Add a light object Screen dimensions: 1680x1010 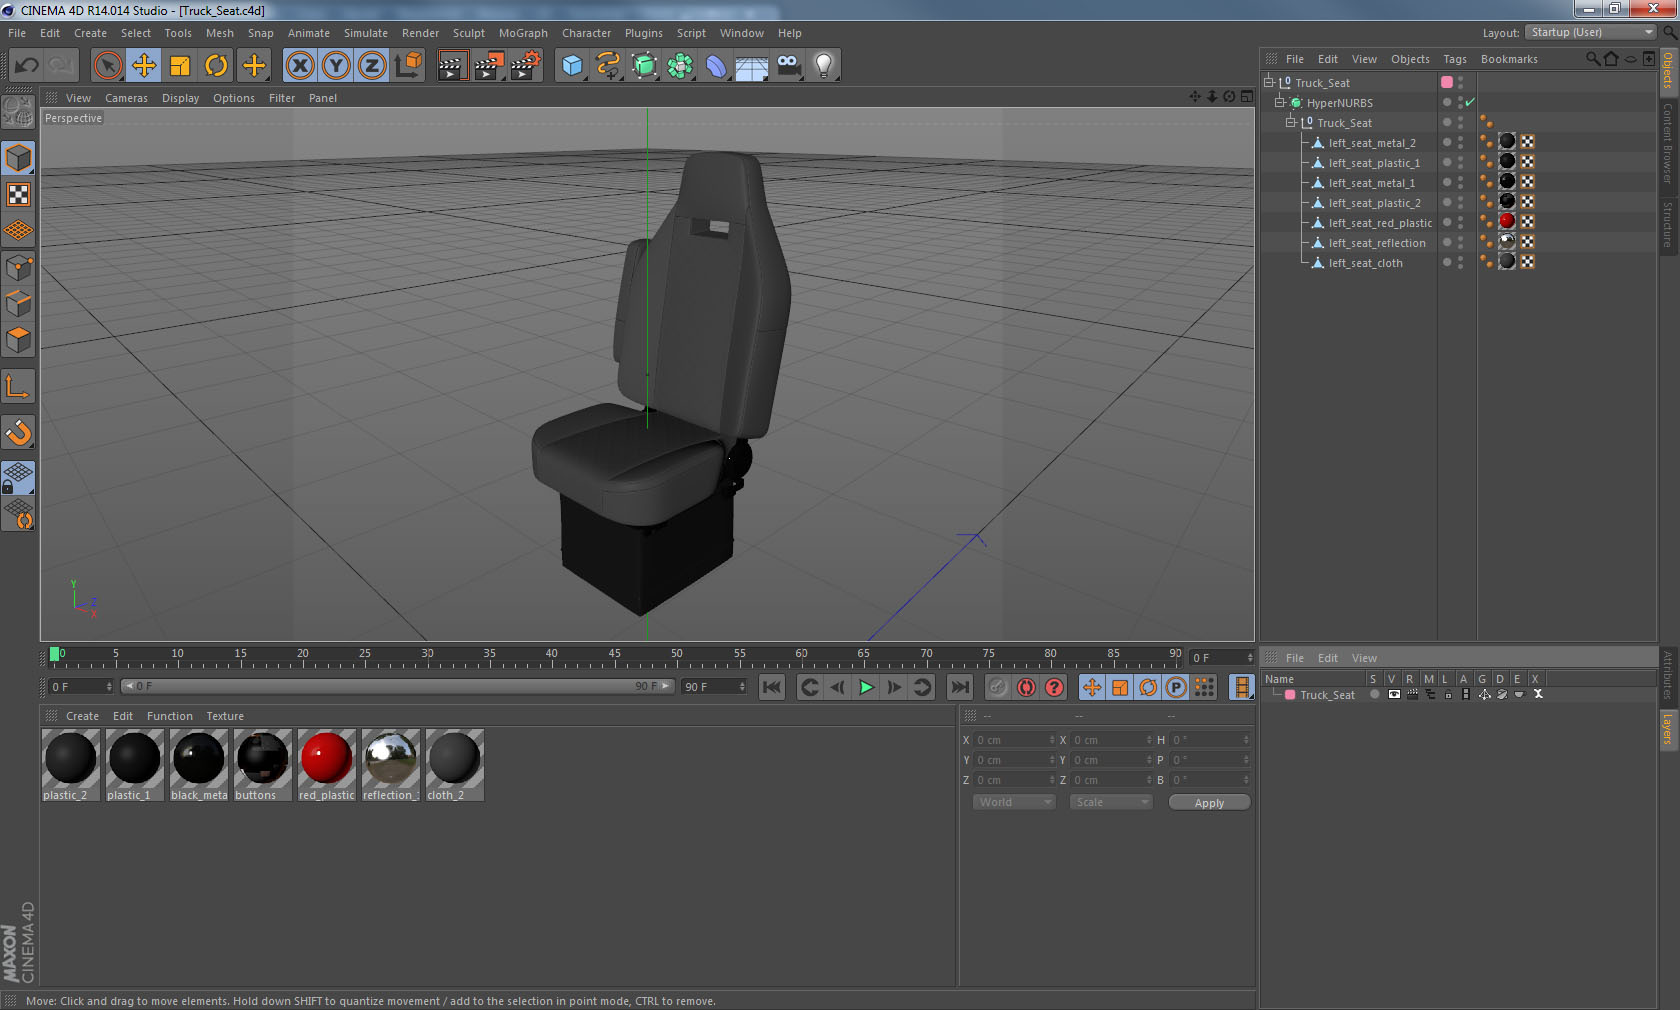coord(824,66)
